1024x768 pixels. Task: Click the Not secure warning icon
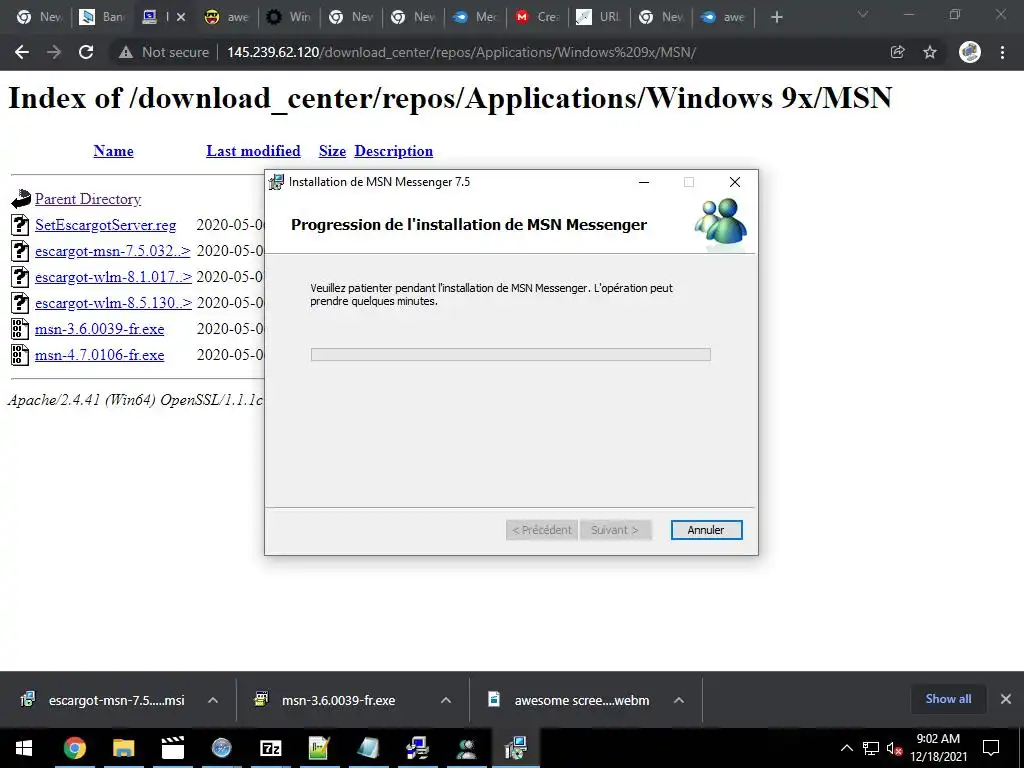pyautogui.click(x=126, y=52)
